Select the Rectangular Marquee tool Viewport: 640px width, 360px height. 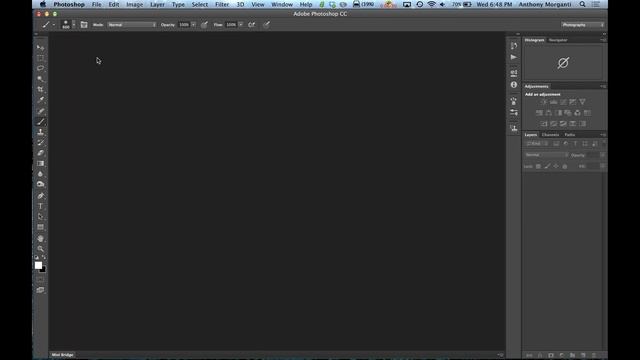40,58
